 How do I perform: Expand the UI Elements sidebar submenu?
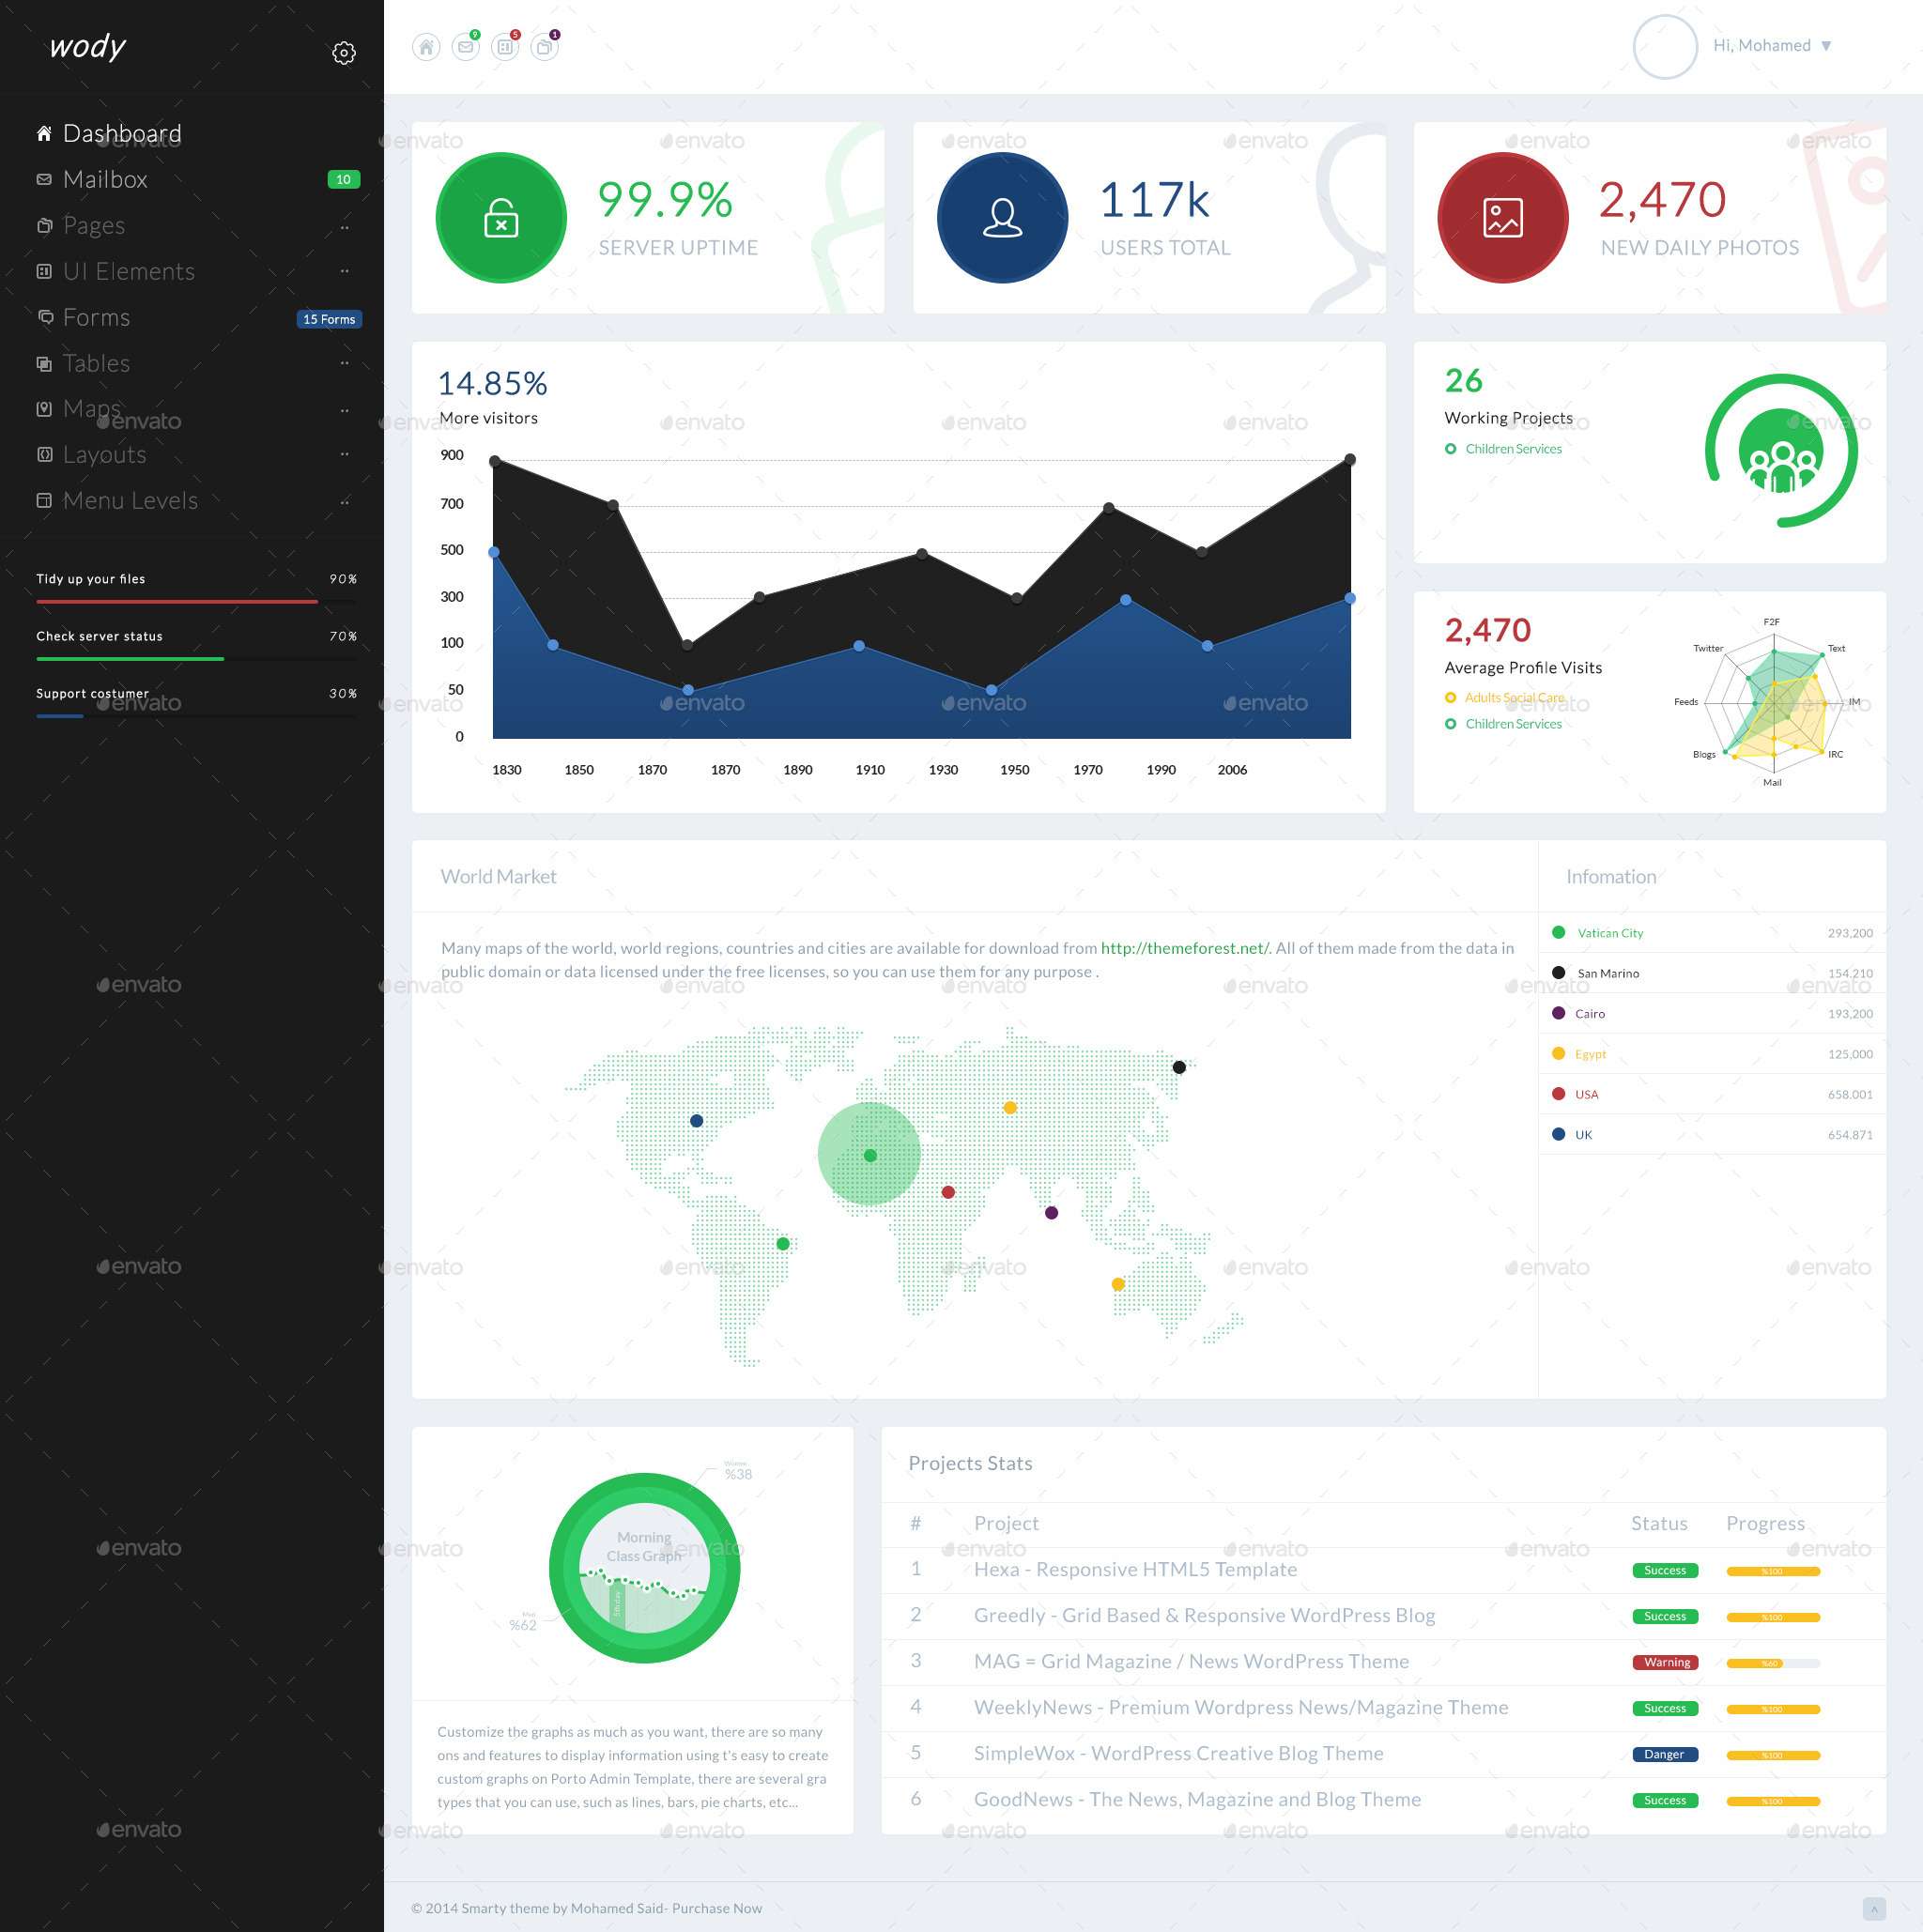click(128, 272)
